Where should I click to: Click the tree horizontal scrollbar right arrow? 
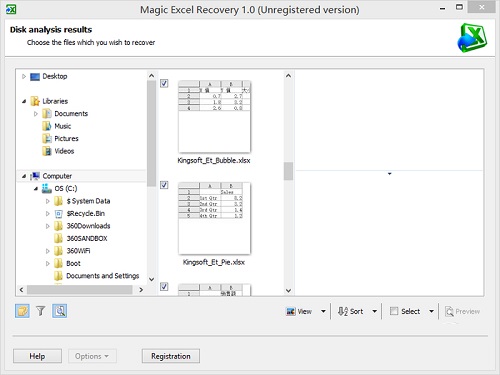pos(141,290)
